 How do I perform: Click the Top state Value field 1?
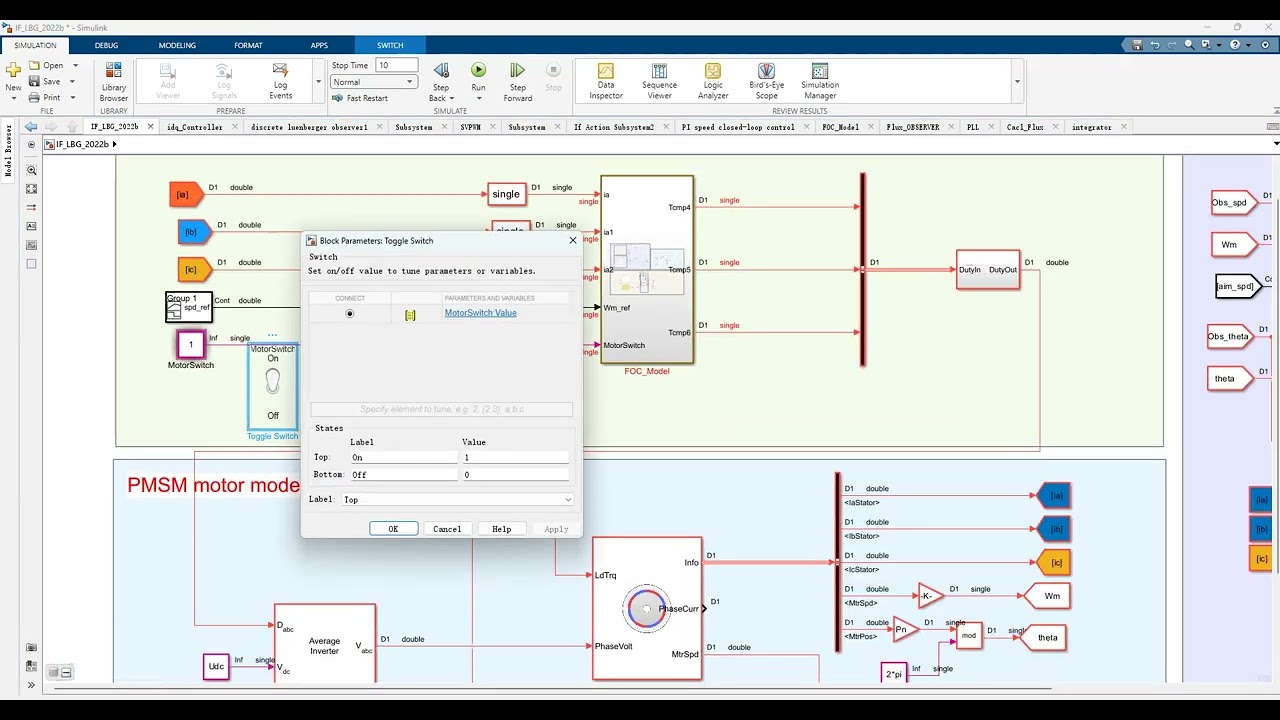click(x=514, y=457)
